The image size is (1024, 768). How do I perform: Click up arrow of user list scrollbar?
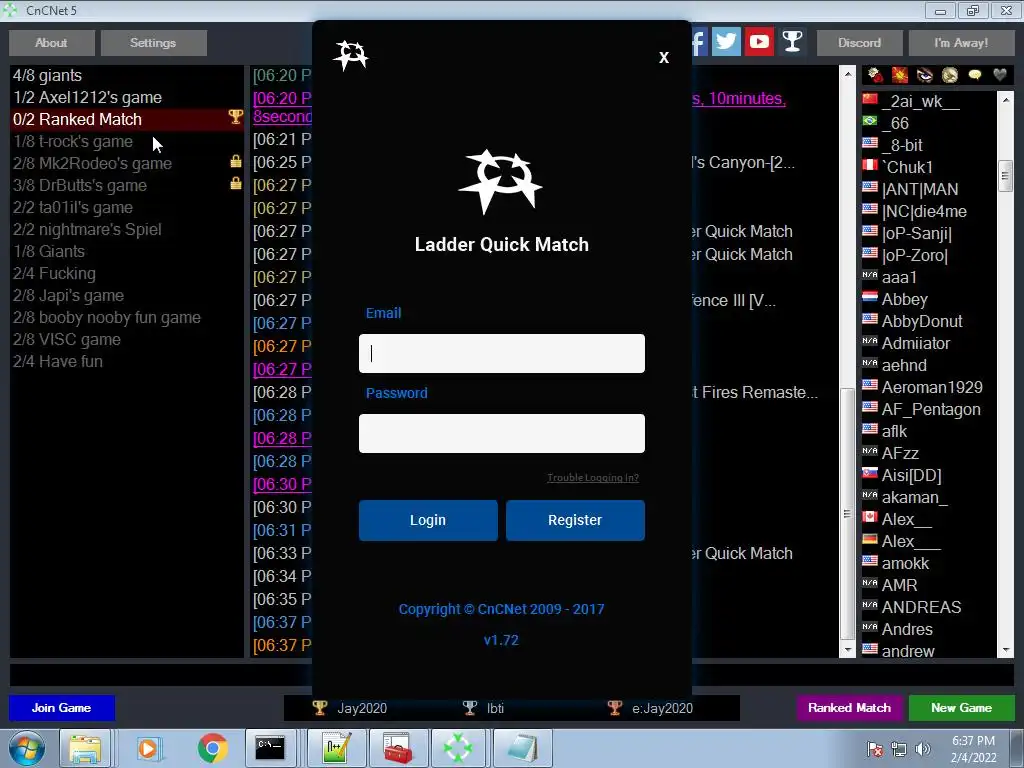tap(1006, 100)
